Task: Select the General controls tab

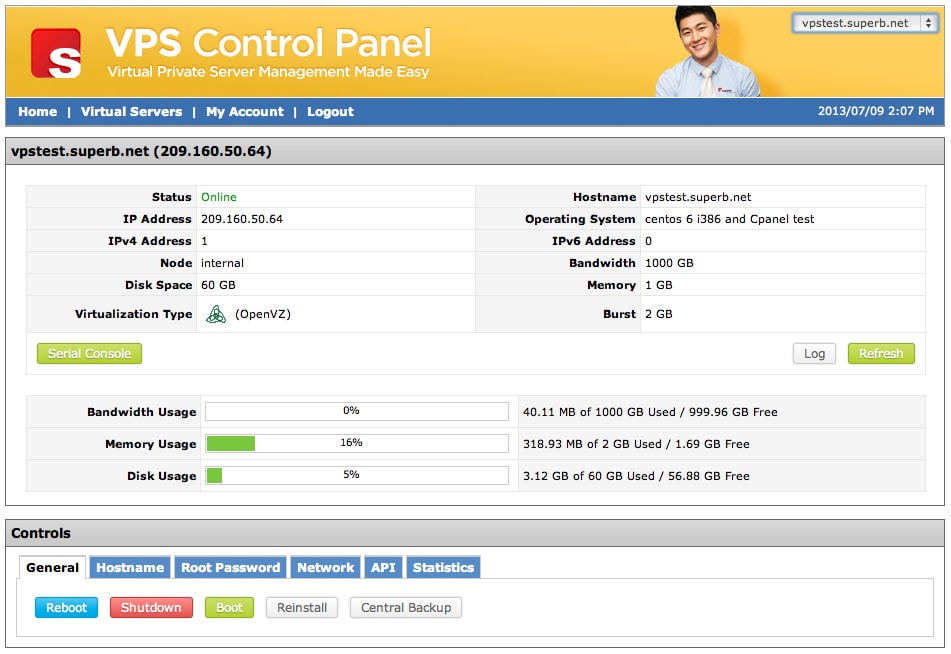Action: (52, 567)
